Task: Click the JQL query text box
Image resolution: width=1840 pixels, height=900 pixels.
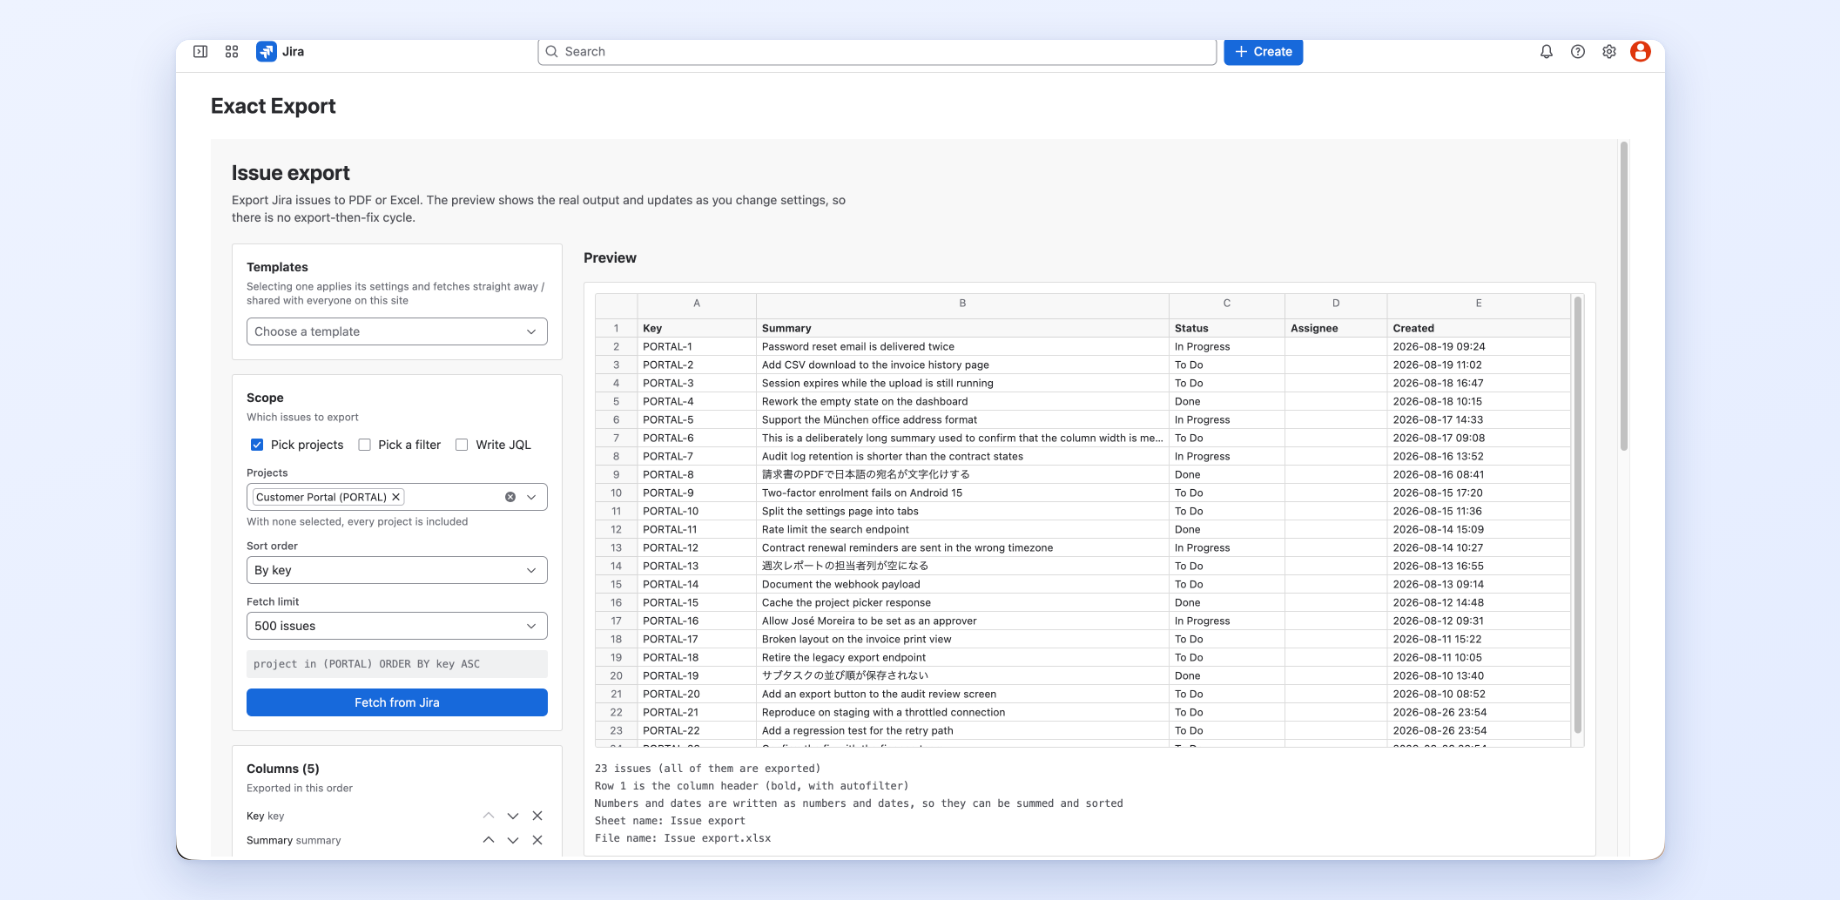Action: [x=397, y=664]
